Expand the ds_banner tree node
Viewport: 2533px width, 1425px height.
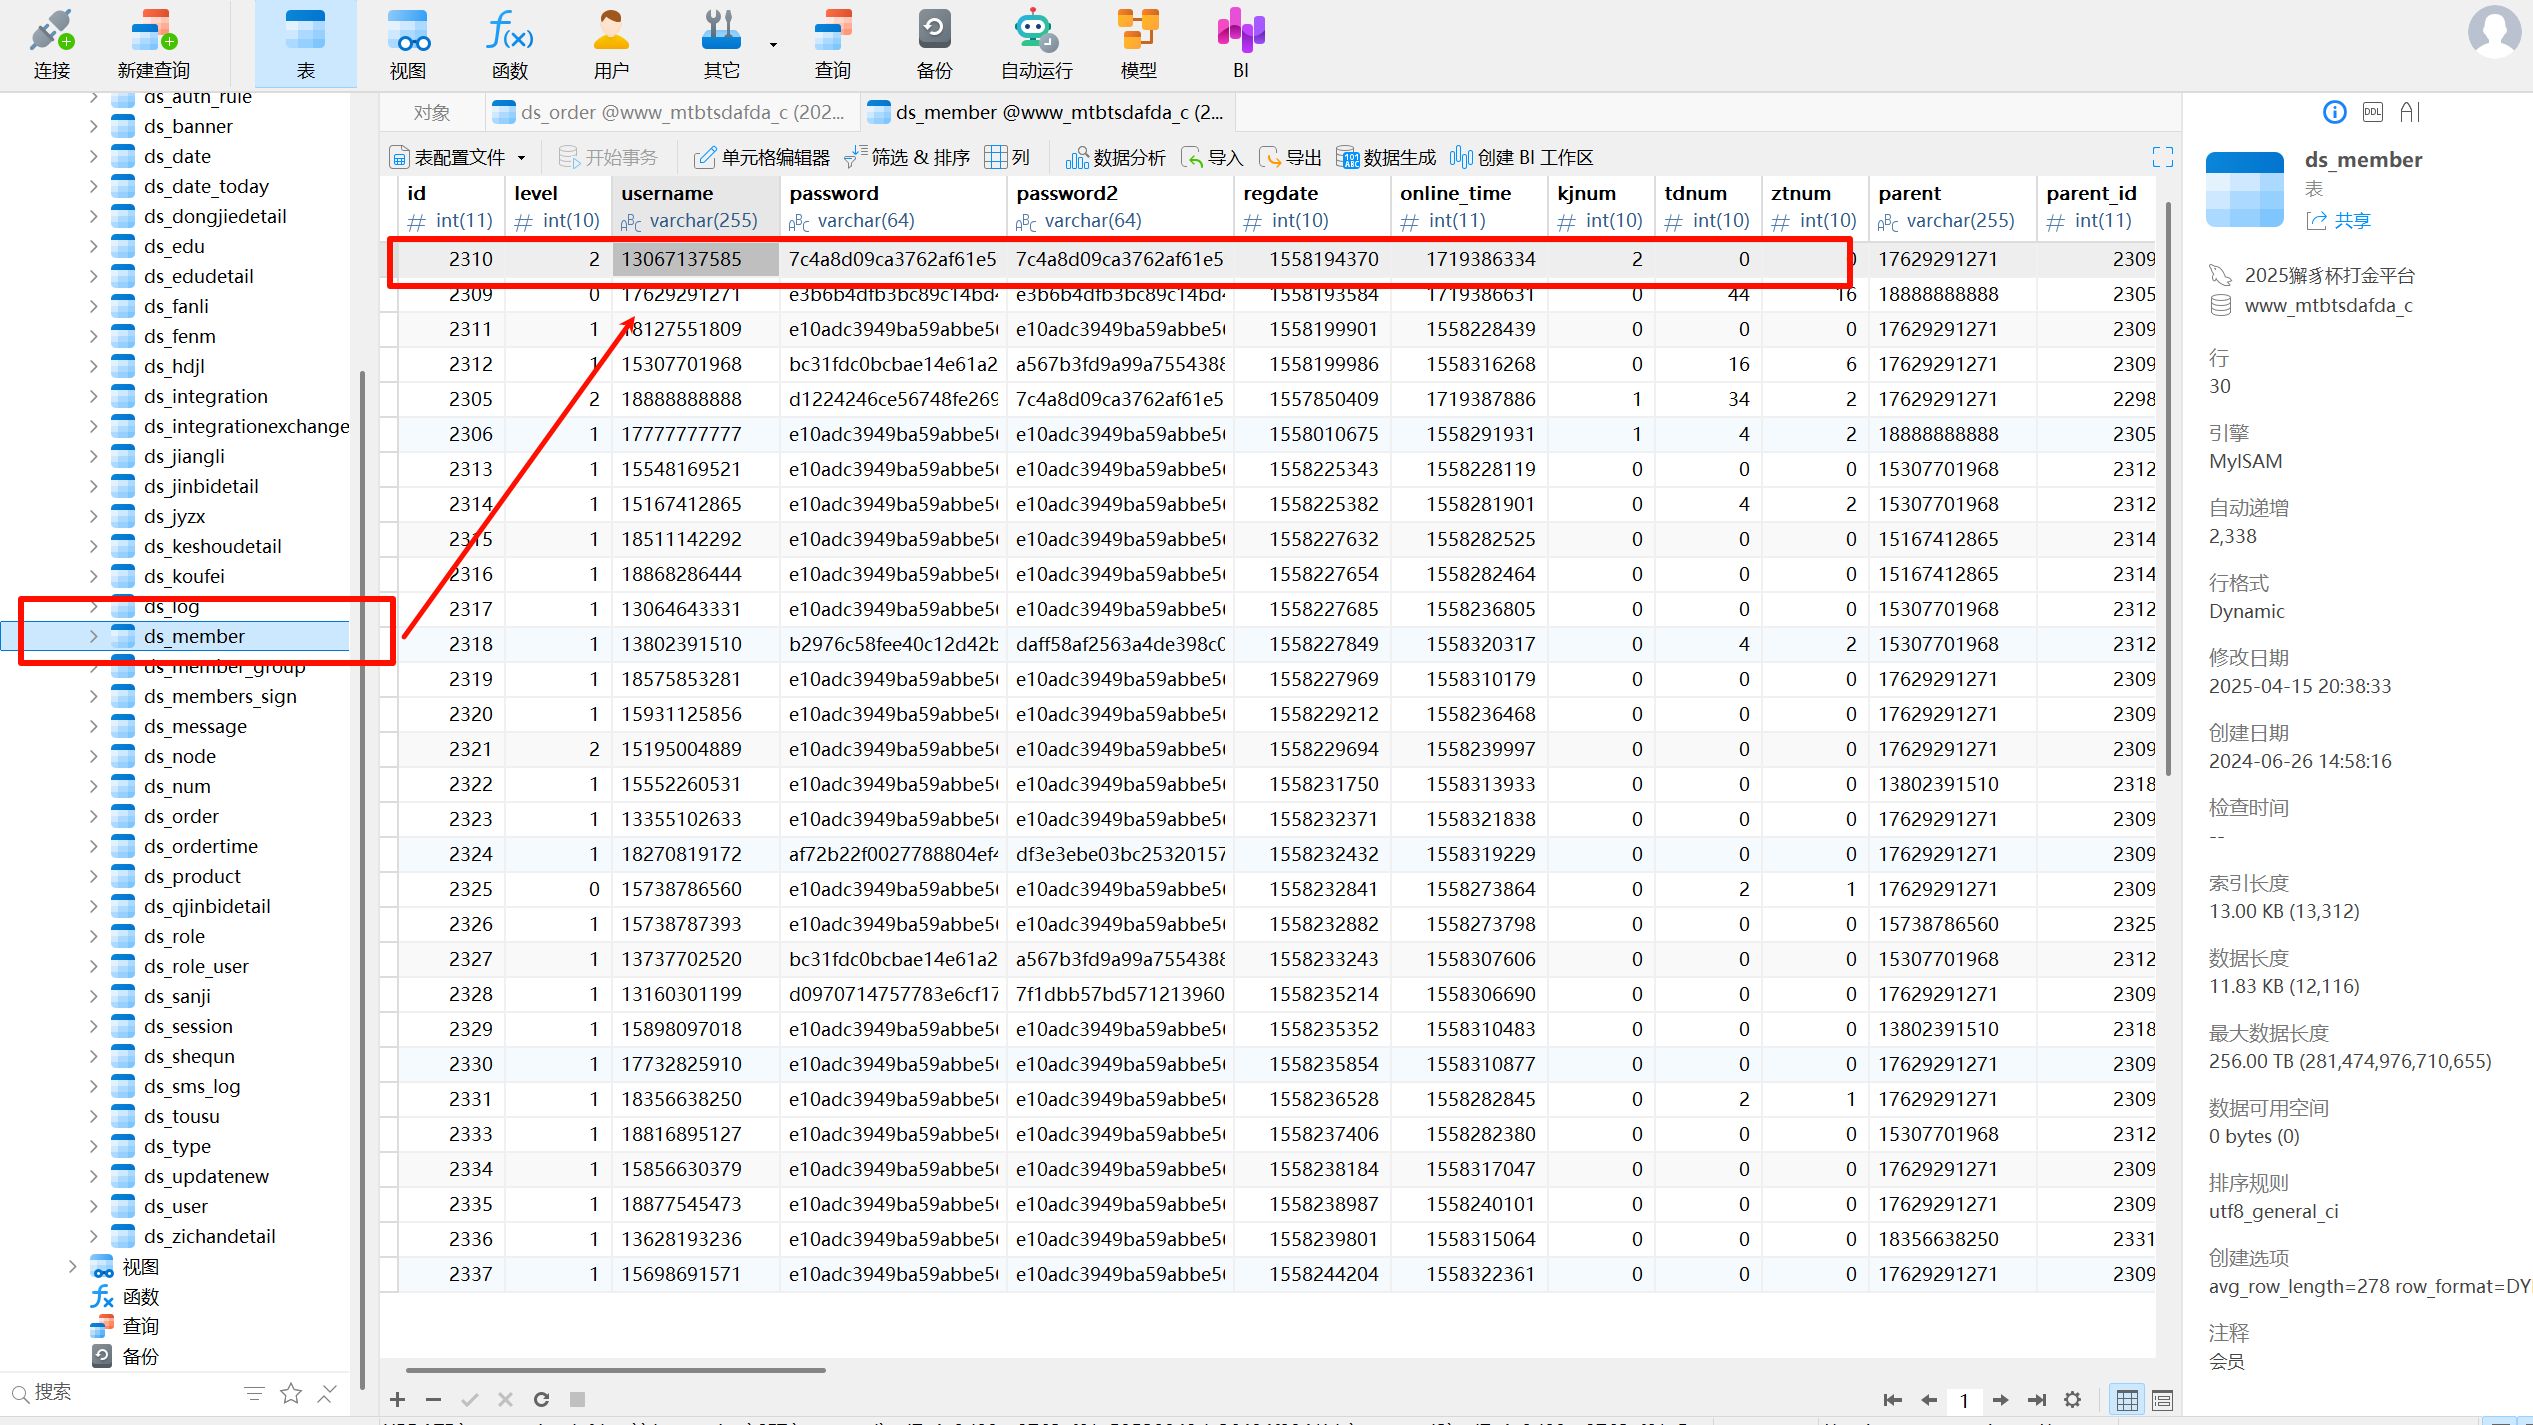pyautogui.click(x=94, y=126)
